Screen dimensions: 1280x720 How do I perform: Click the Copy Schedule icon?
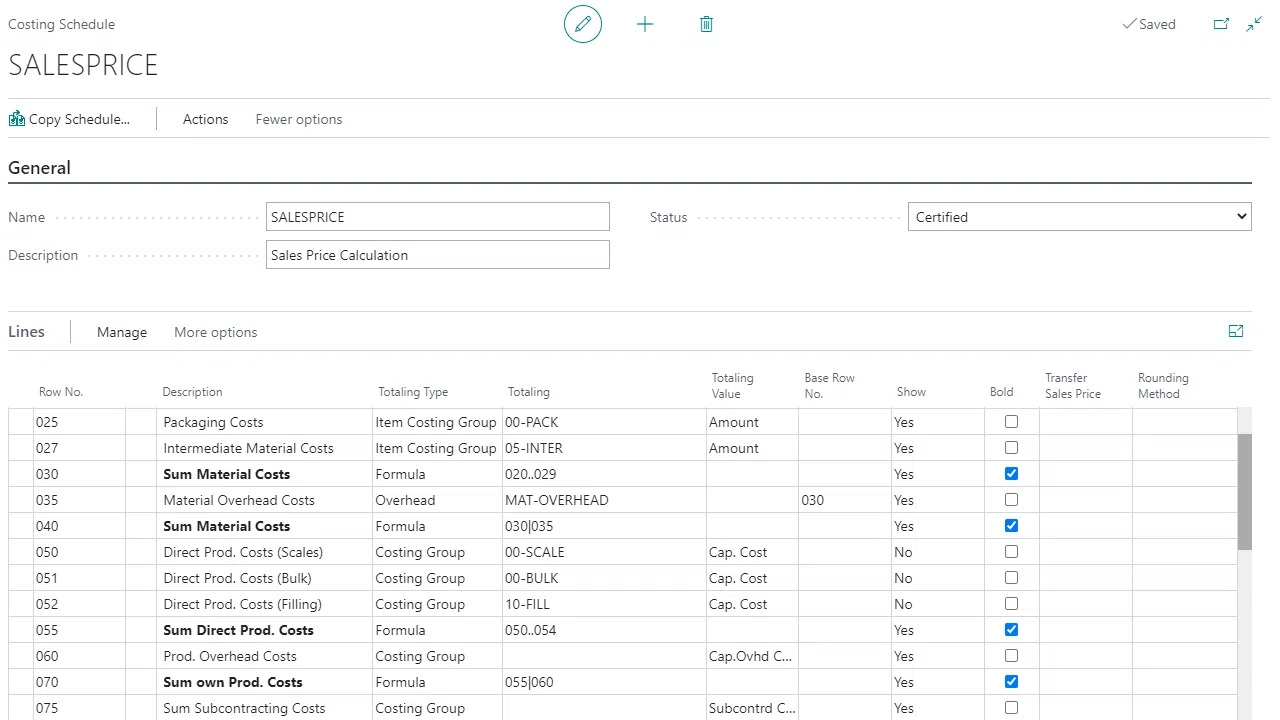(17, 119)
